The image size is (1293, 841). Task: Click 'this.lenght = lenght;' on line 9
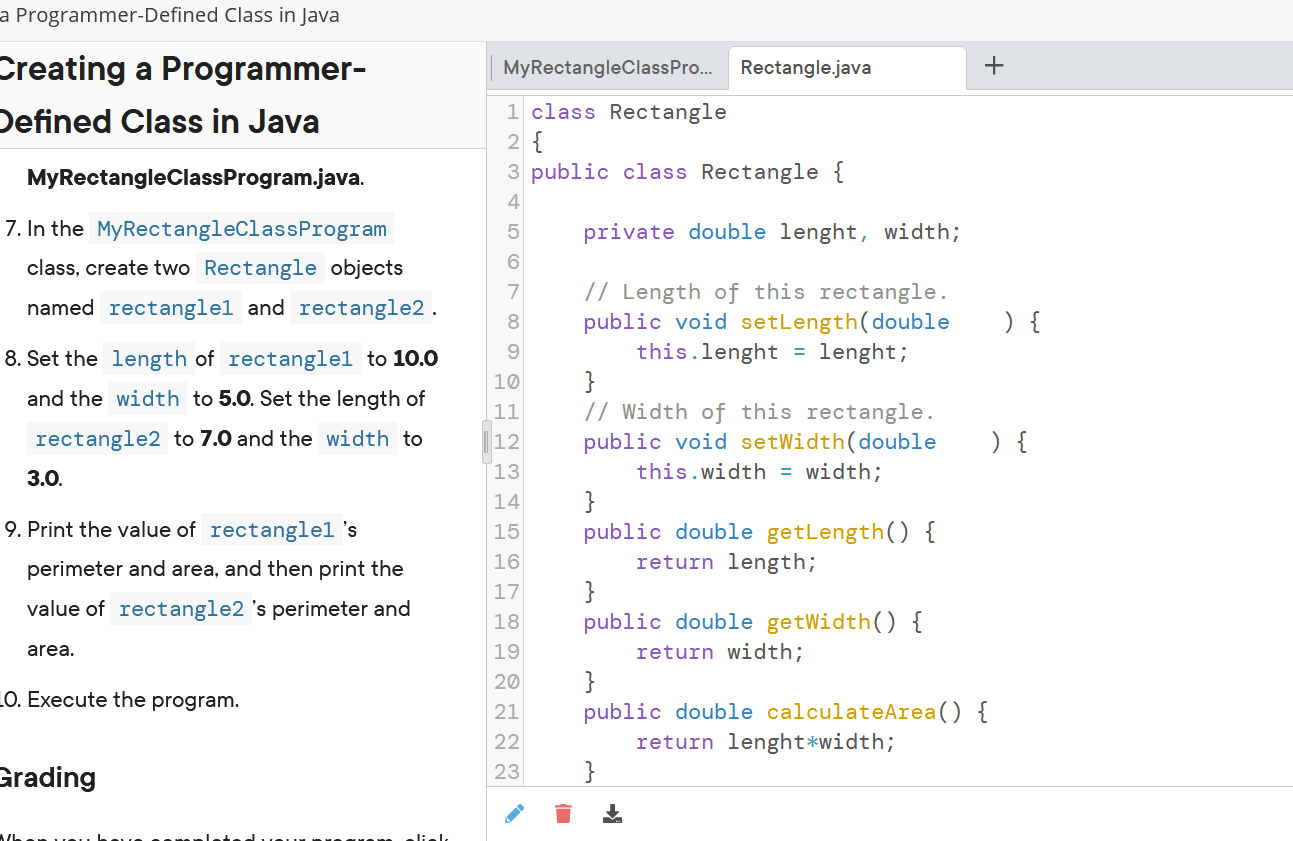click(772, 352)
